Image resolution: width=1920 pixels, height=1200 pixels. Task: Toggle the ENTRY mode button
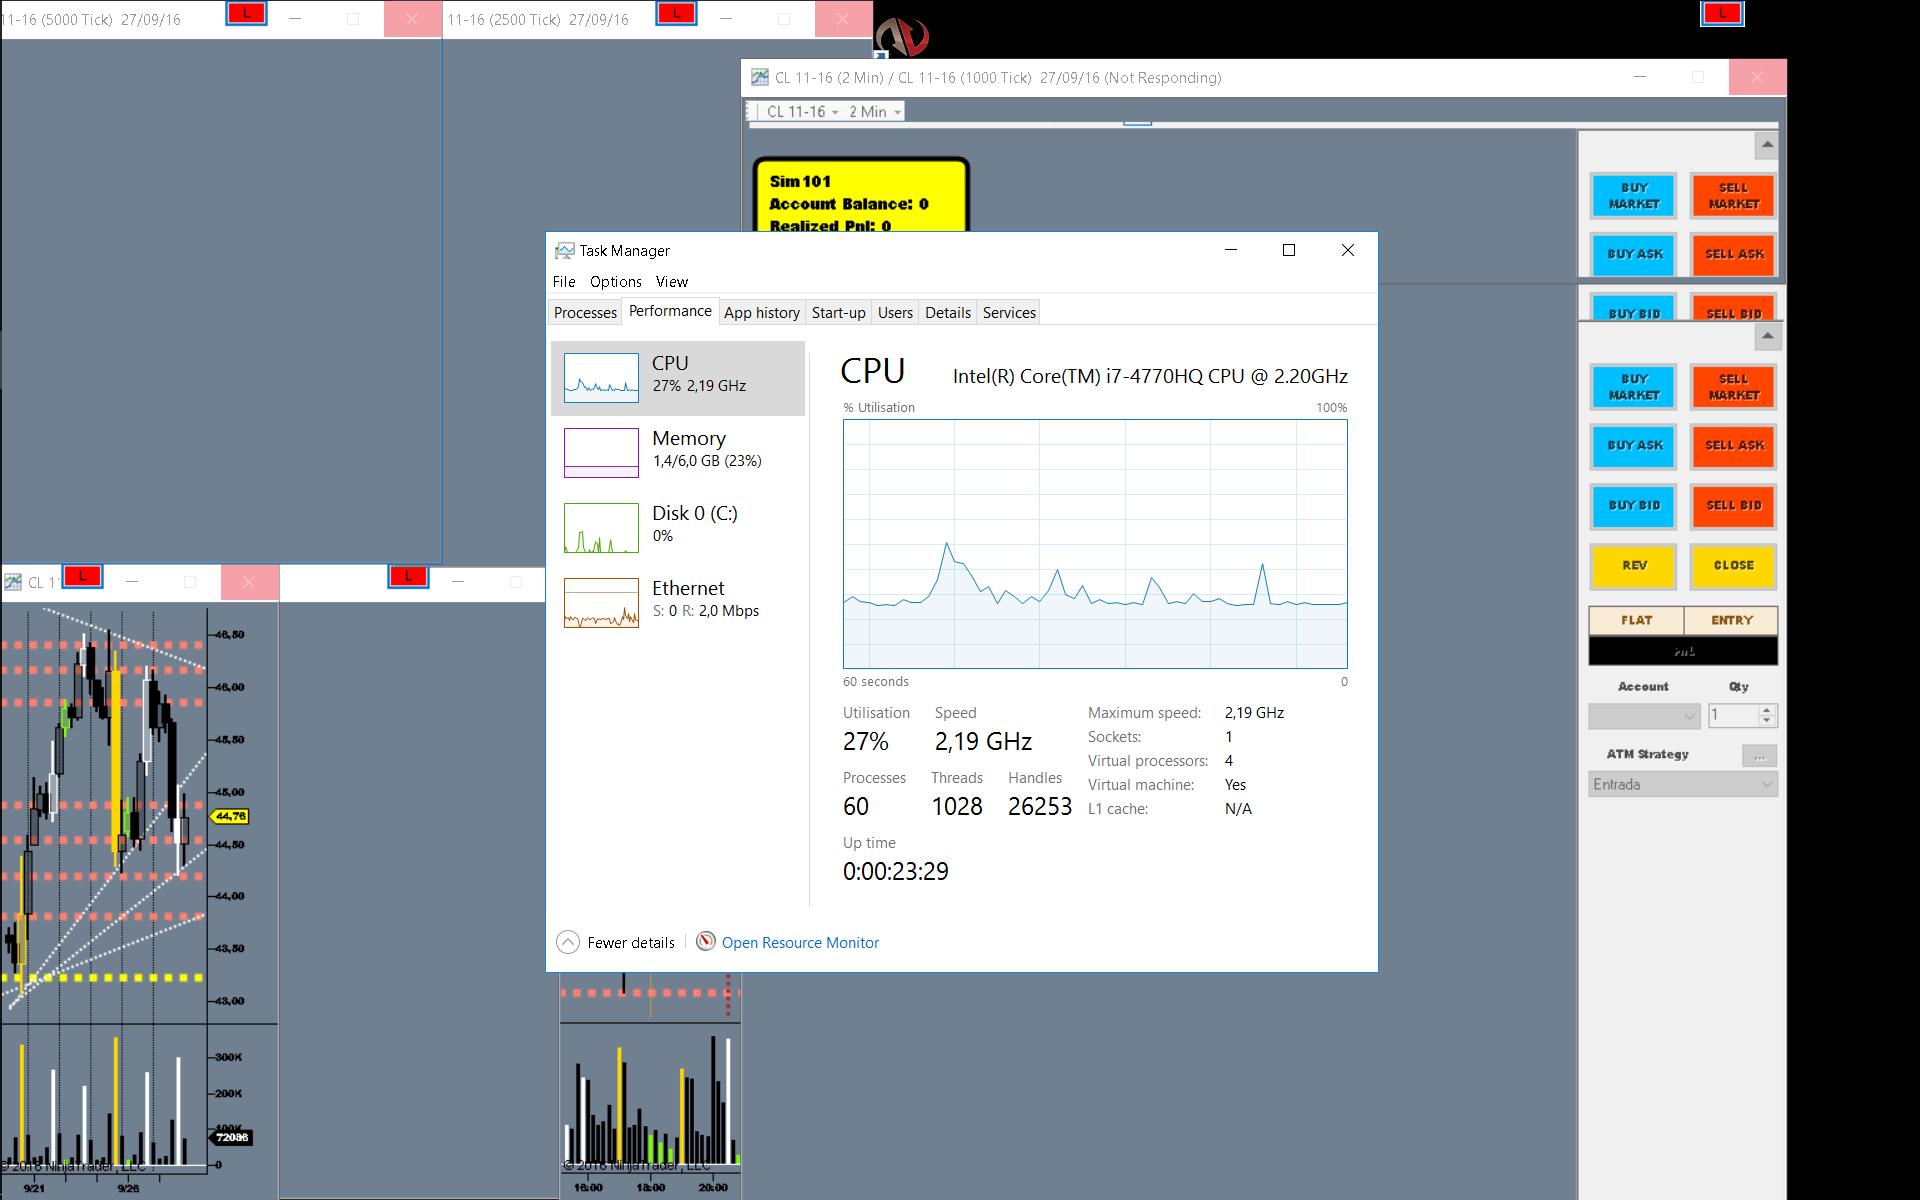point(1731,620)
